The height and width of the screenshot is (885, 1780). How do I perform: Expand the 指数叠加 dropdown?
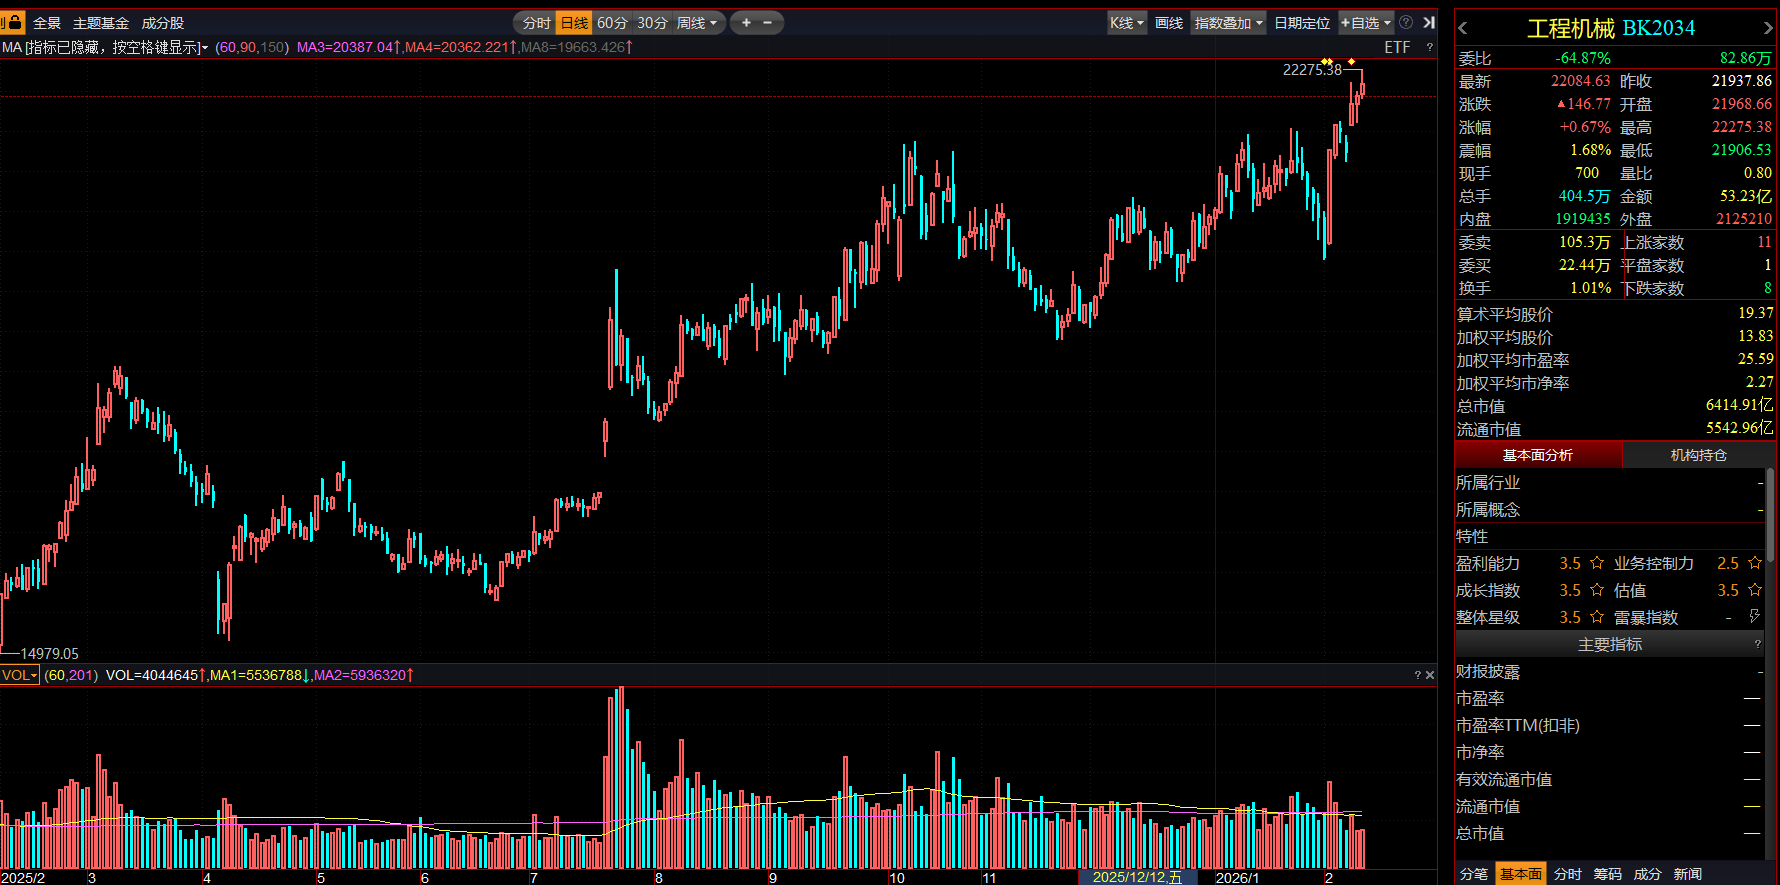[x=1229, y=22]
